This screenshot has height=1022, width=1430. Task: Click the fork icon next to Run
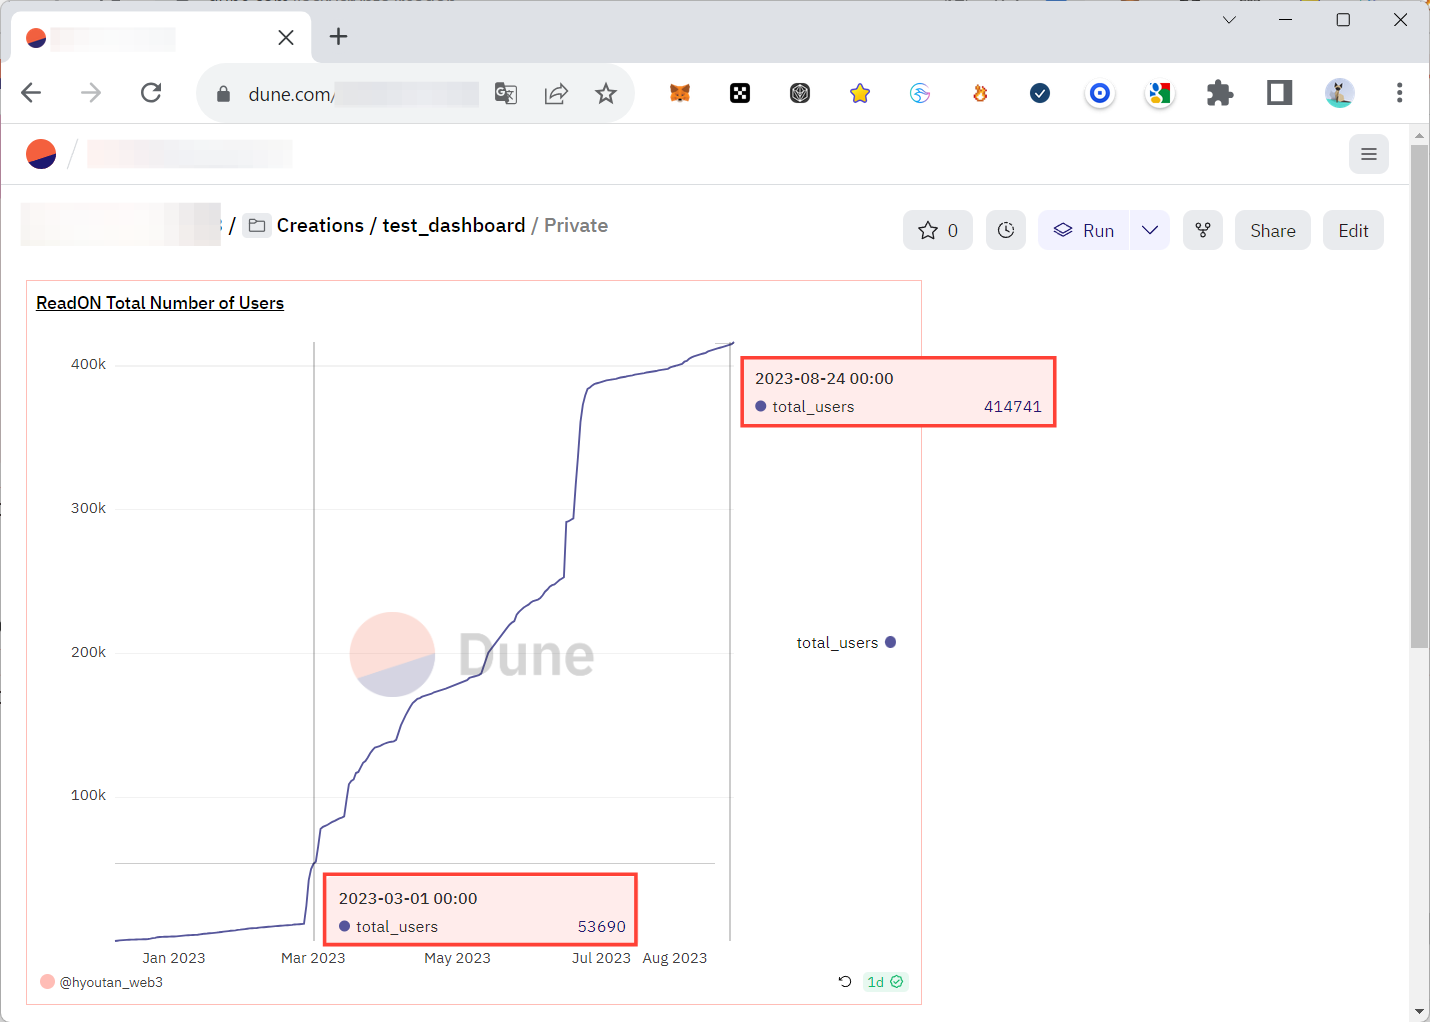[1203, 230]
